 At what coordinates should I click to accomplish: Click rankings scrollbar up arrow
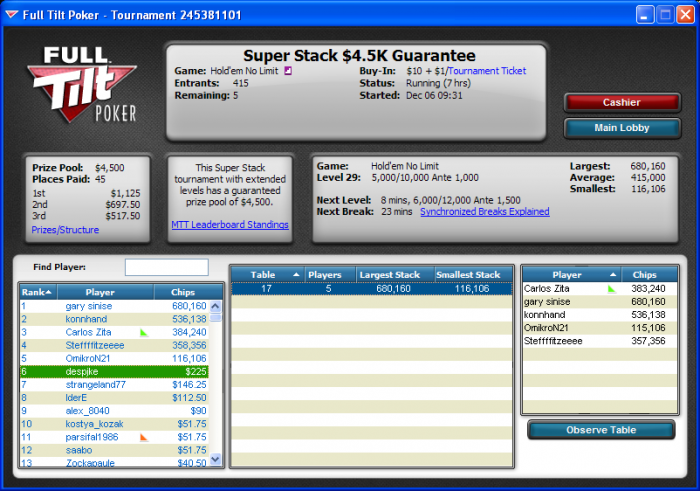pyautogui.click(x=216, y=306)
